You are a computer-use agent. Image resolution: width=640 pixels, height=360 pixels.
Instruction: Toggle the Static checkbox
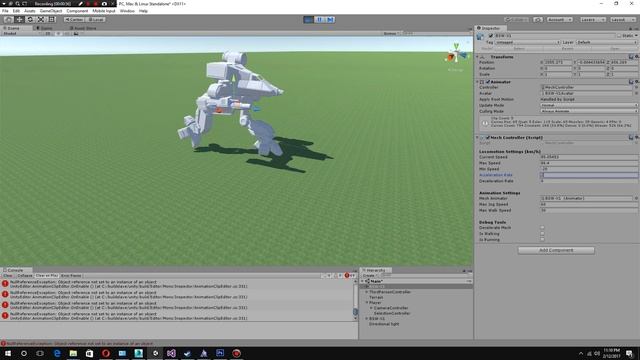point(619,36)
